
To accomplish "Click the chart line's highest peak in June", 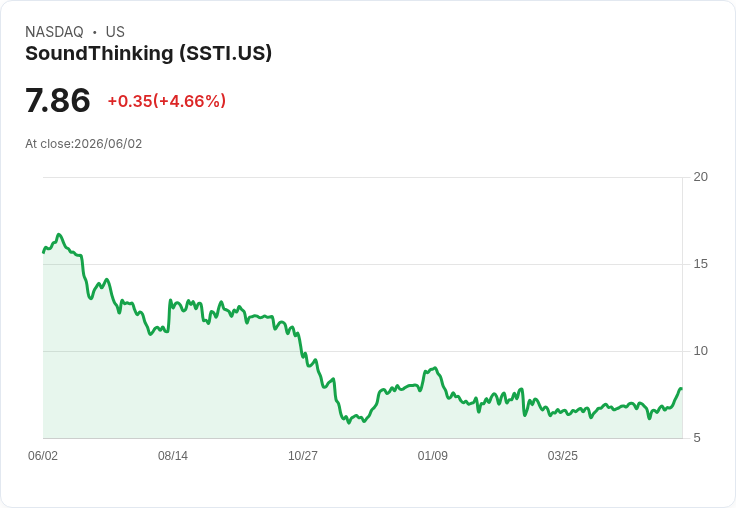I will coord(59,234).
